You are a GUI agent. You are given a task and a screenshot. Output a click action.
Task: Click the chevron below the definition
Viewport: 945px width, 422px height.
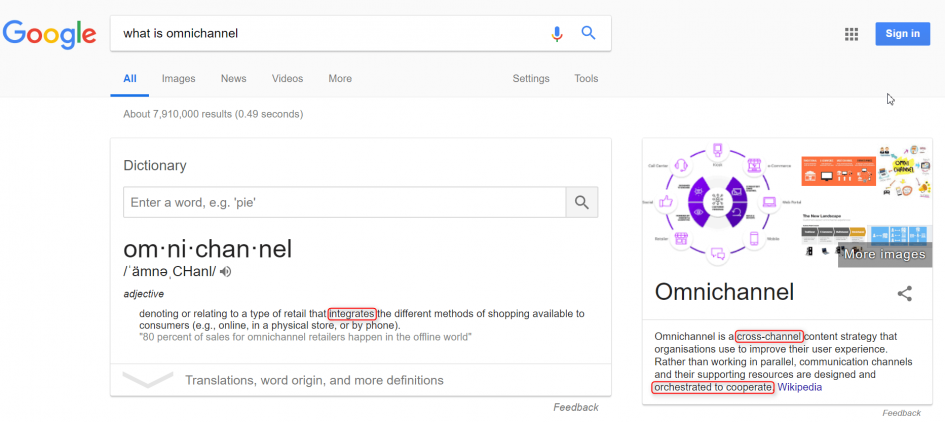pyautogui.click(x=148, y=380)
